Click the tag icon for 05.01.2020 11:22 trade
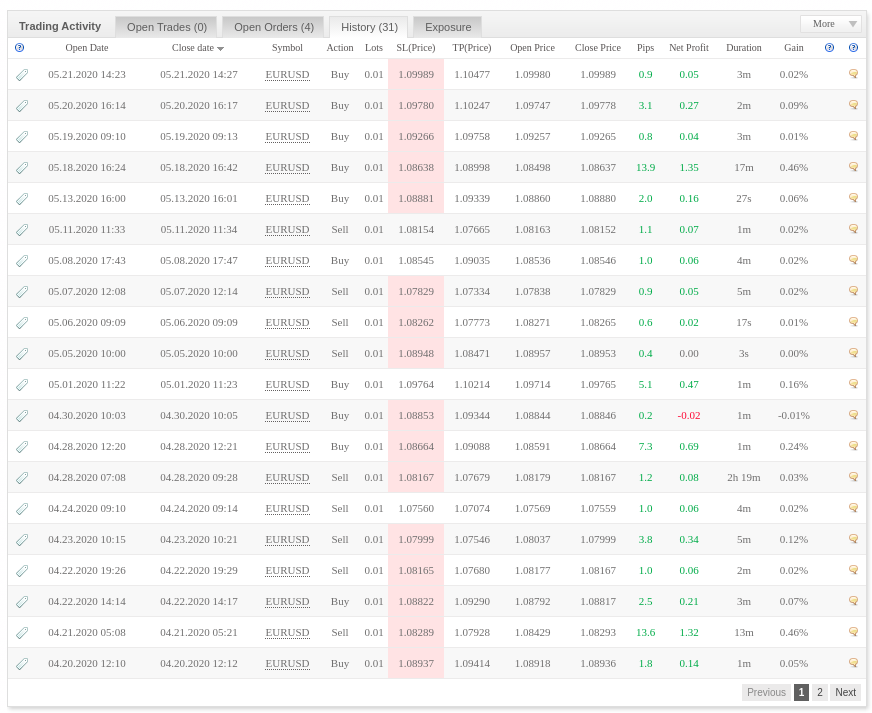872x713 pixels. pyautogui.click(x=22, y=385)
